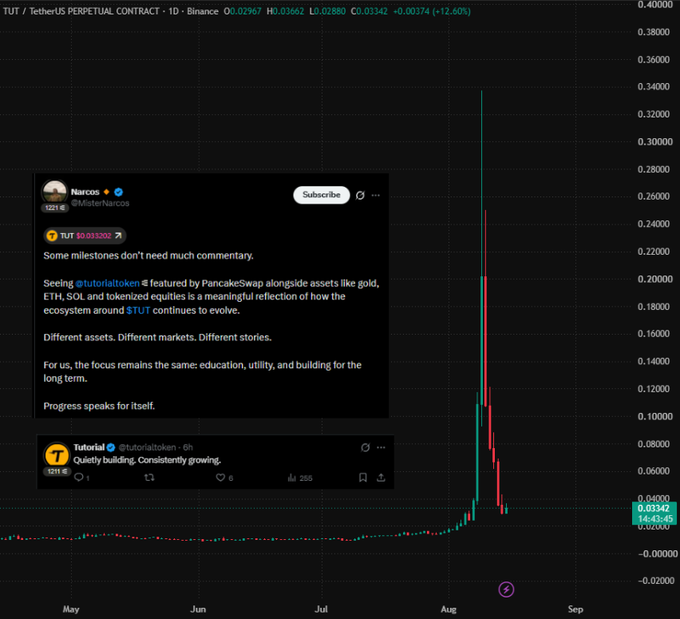Viewport: 680px width, 619px height.
Task: Open the $TUT cashtag link
Action: pyautogui.click(x=138, y=311)
